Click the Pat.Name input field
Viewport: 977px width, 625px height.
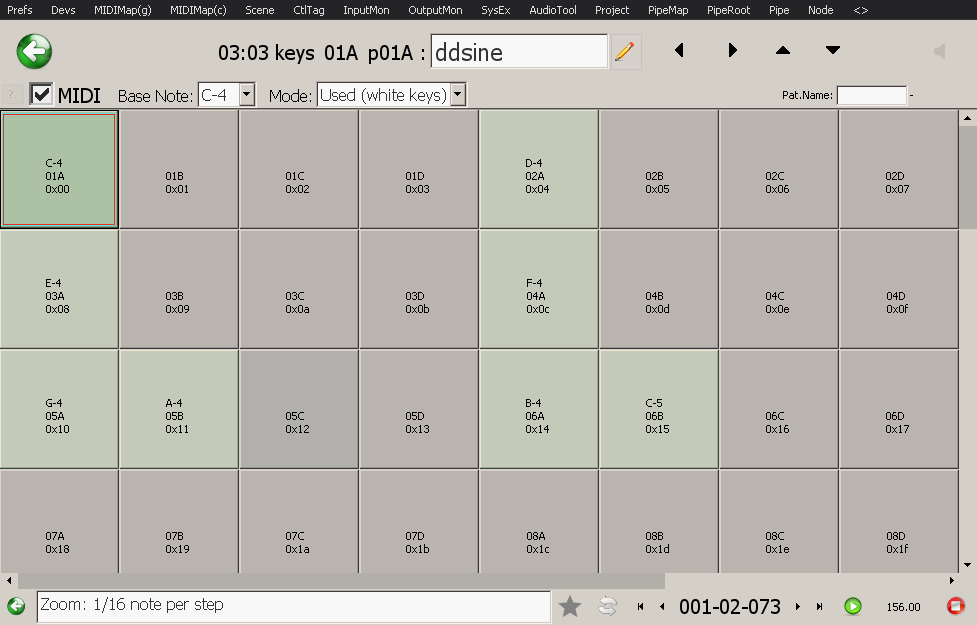(871, 96)
